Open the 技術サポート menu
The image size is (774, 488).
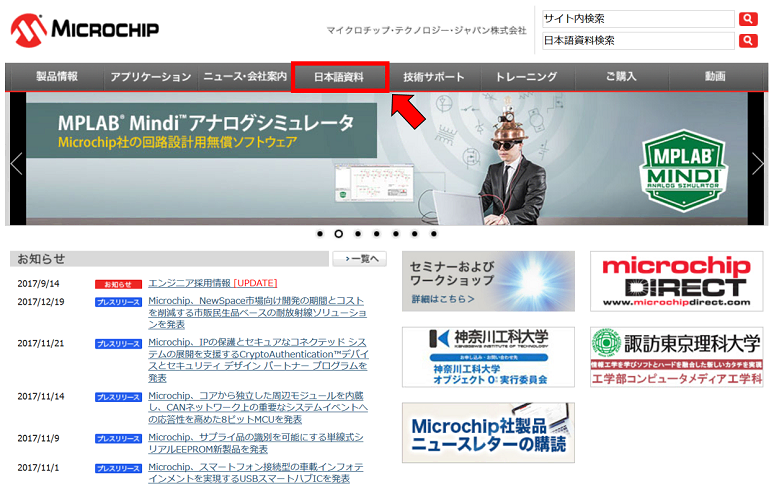pyautogui.click(x=433, y=76)
